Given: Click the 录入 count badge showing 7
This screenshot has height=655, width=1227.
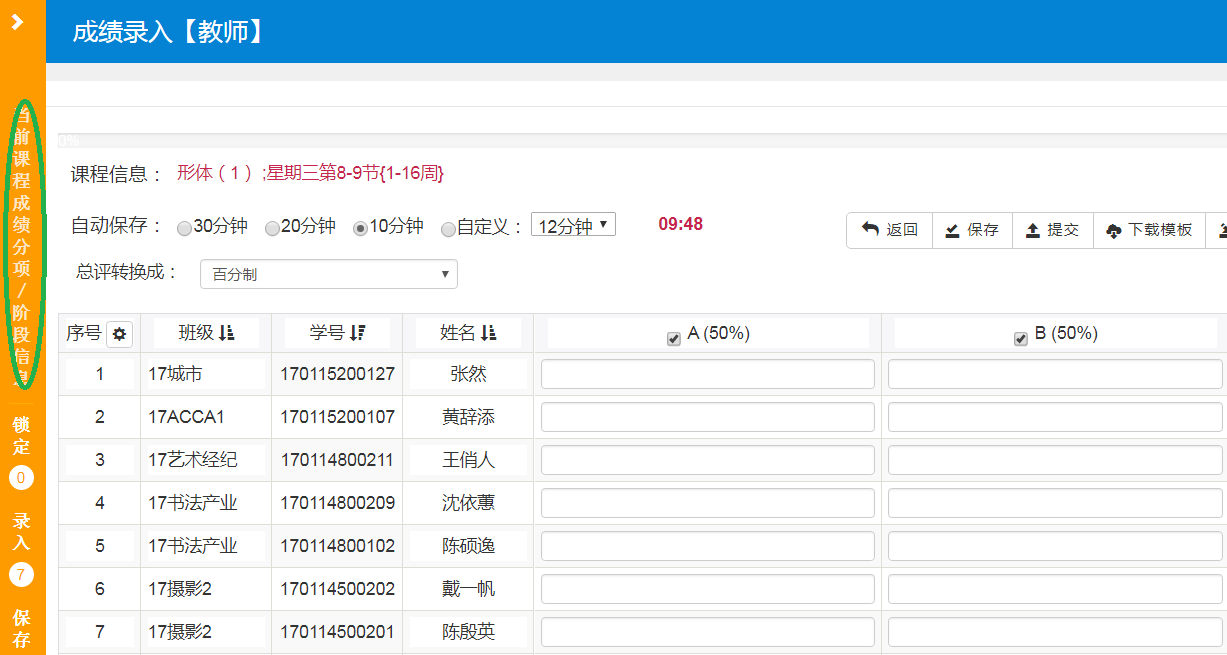Looking at the screenshot, I should coord(21,575).
